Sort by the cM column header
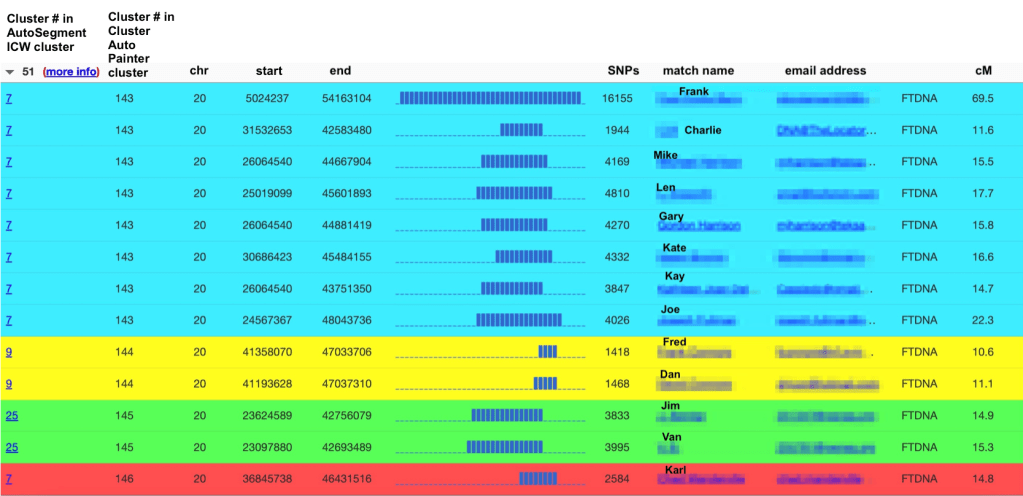Screen dimensions: 1023x496 [983, 71]
